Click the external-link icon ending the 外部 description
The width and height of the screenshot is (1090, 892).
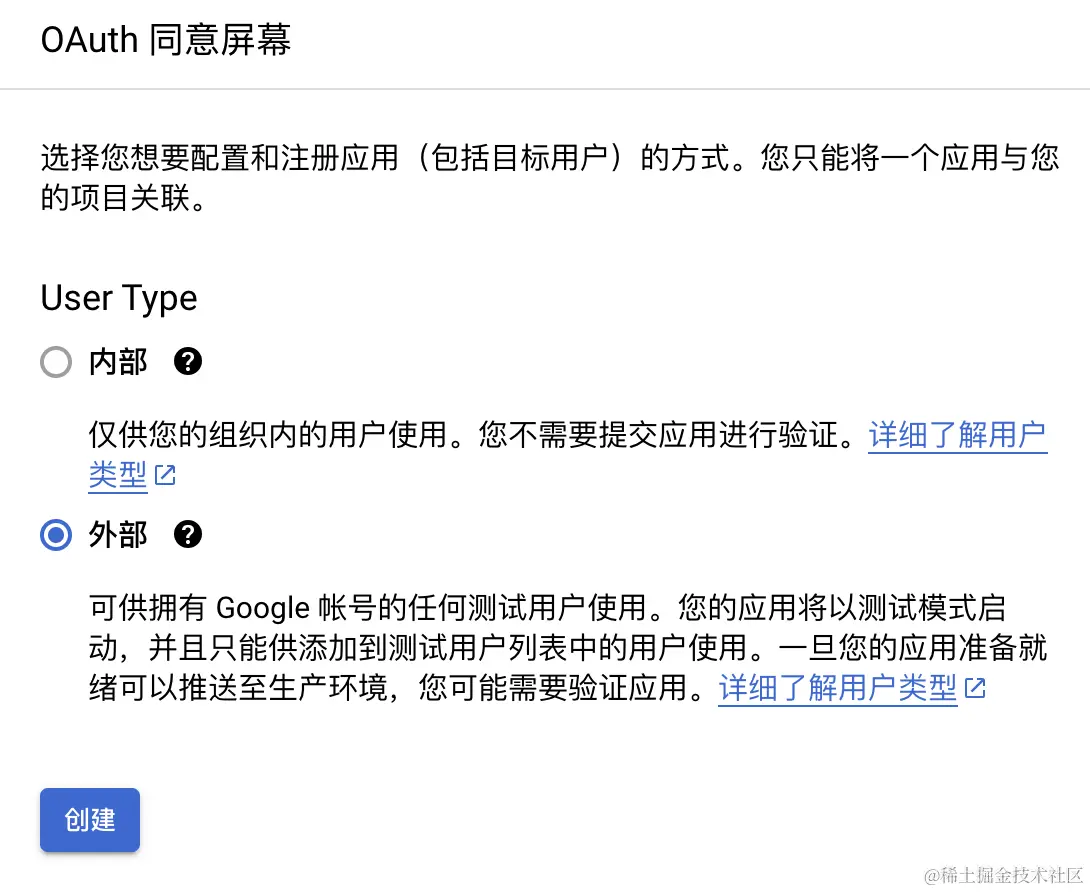975,689
